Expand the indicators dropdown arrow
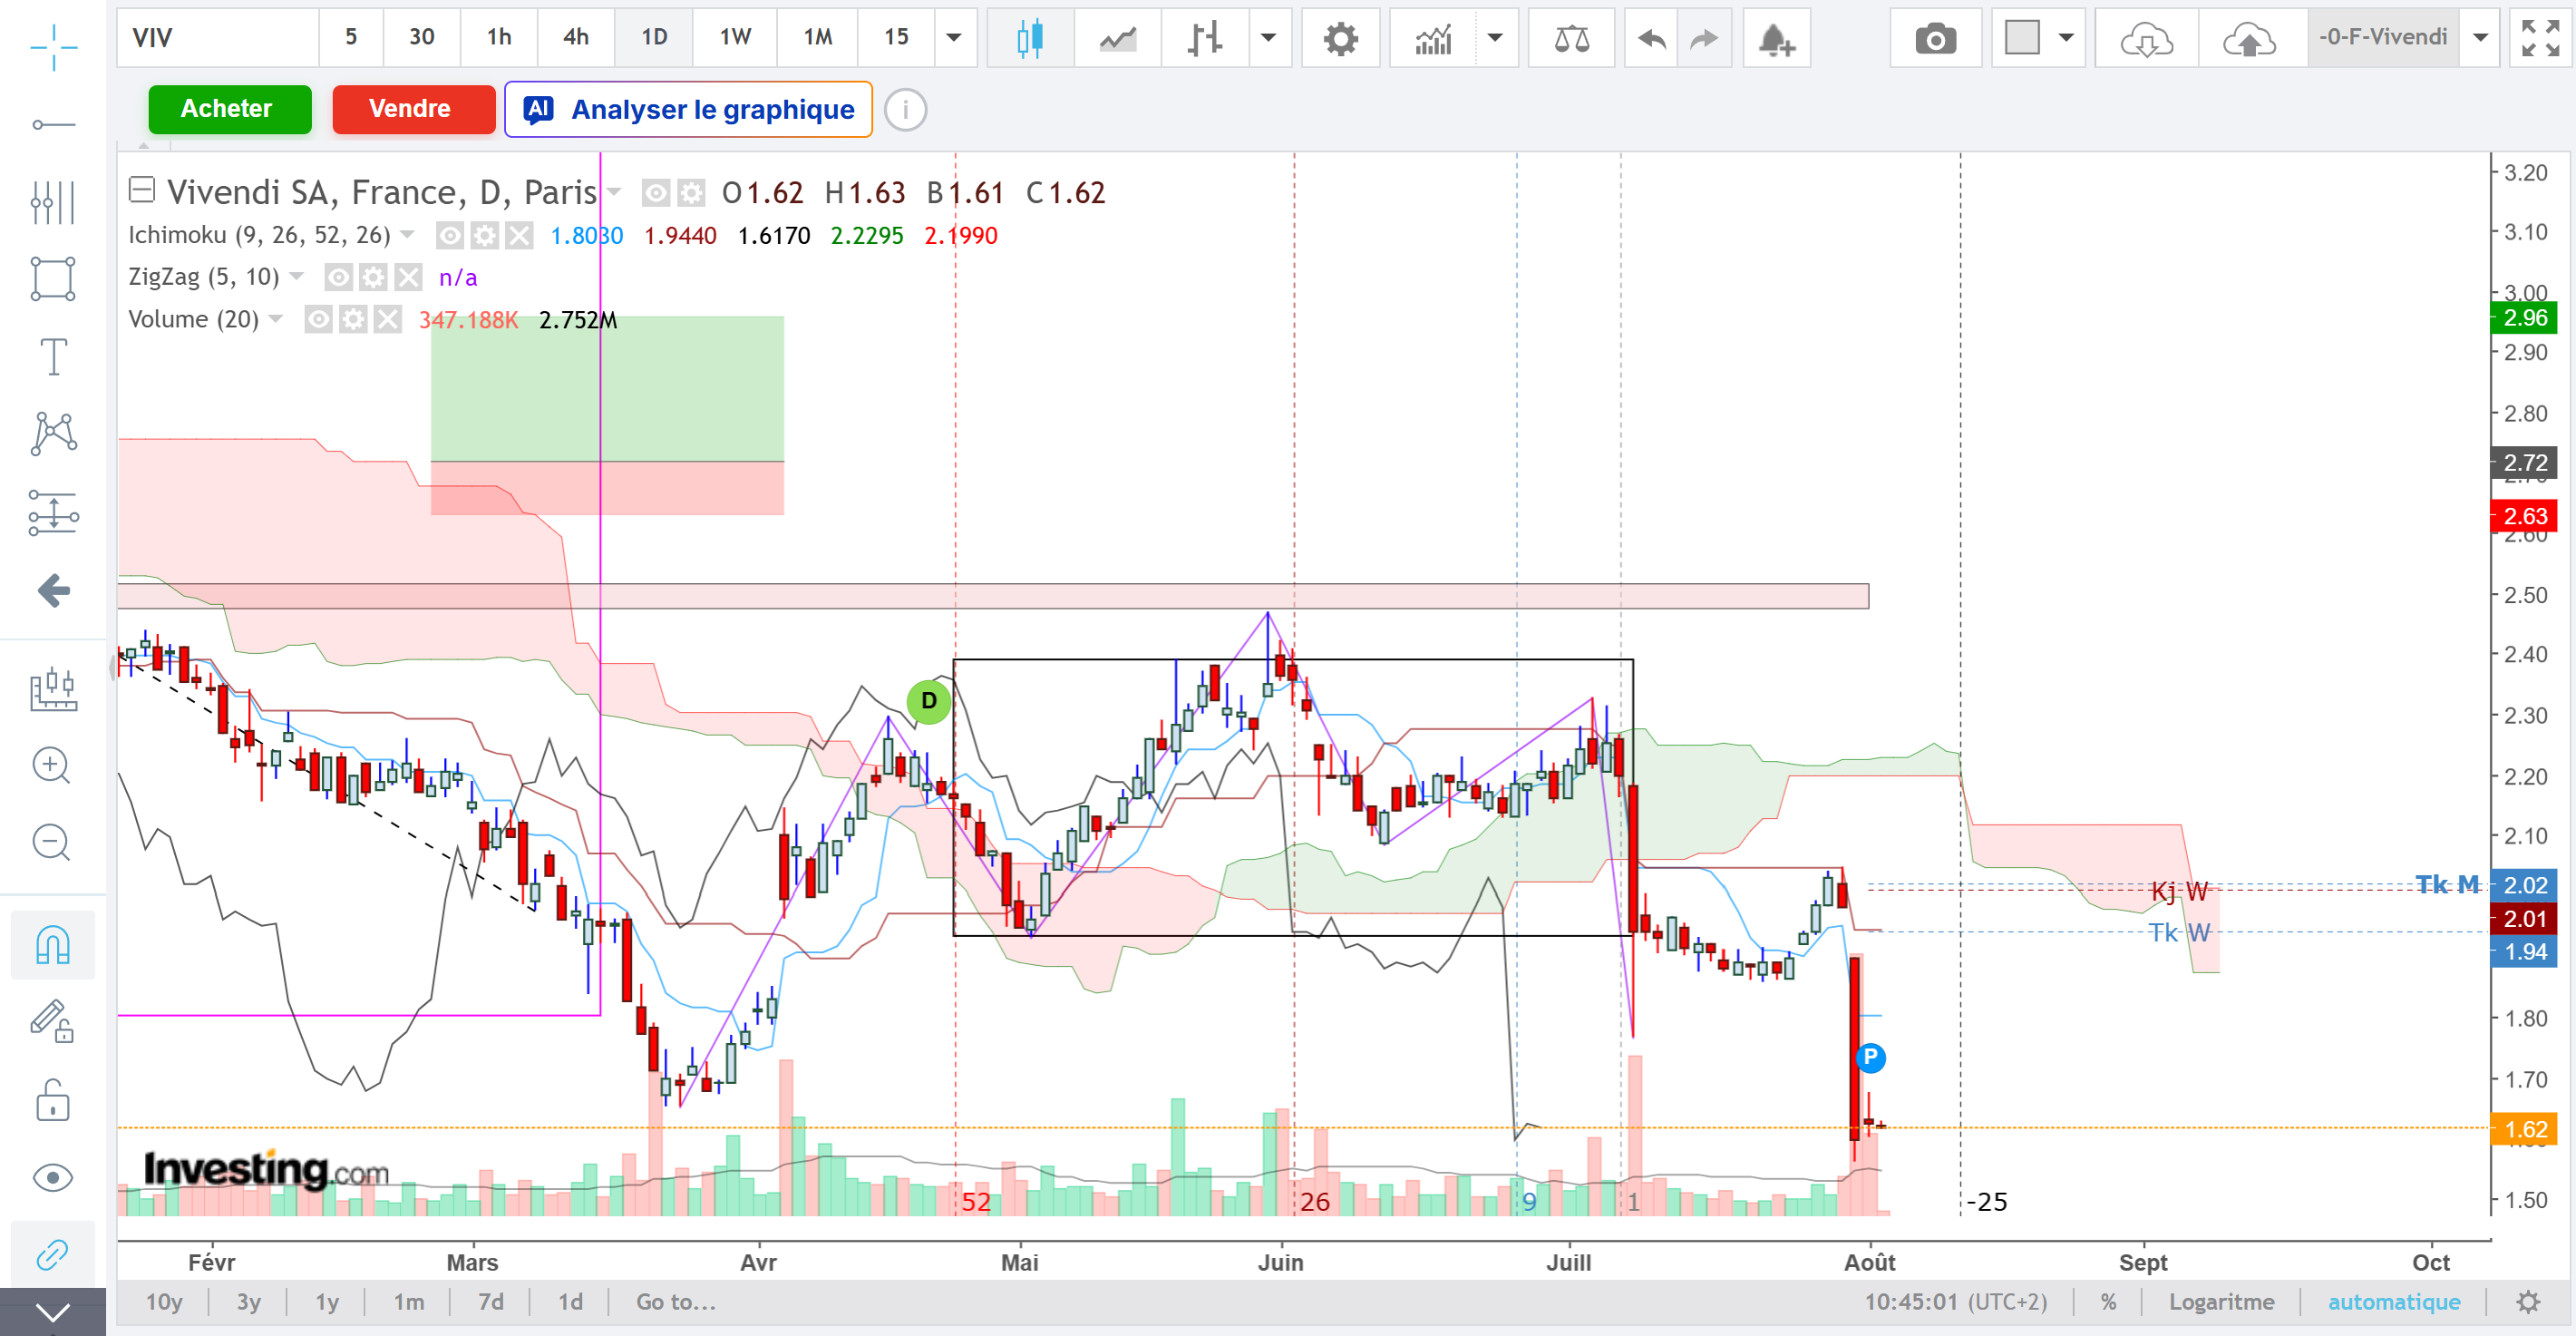 click(1496, 38)
